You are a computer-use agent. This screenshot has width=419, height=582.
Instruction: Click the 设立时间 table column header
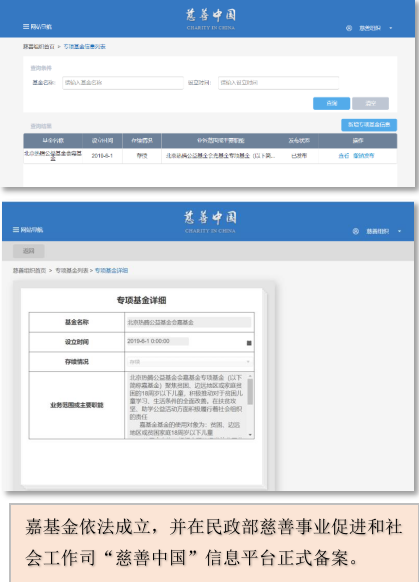point(102,141)
